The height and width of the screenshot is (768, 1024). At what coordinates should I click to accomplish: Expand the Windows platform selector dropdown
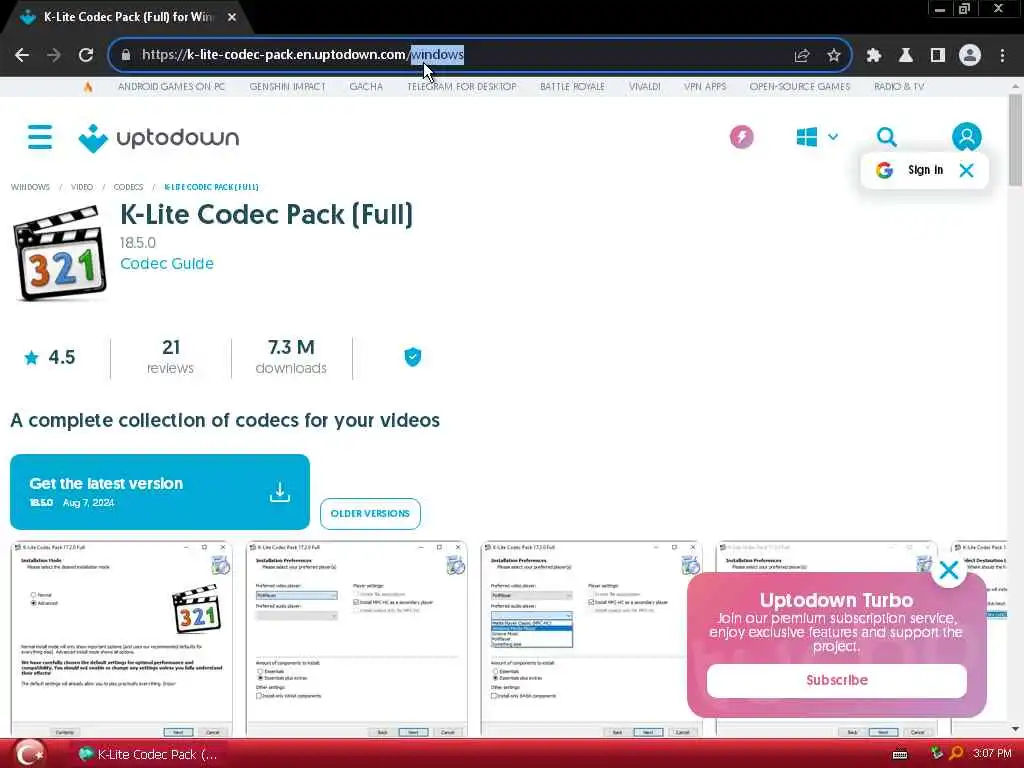coord(817,137)
